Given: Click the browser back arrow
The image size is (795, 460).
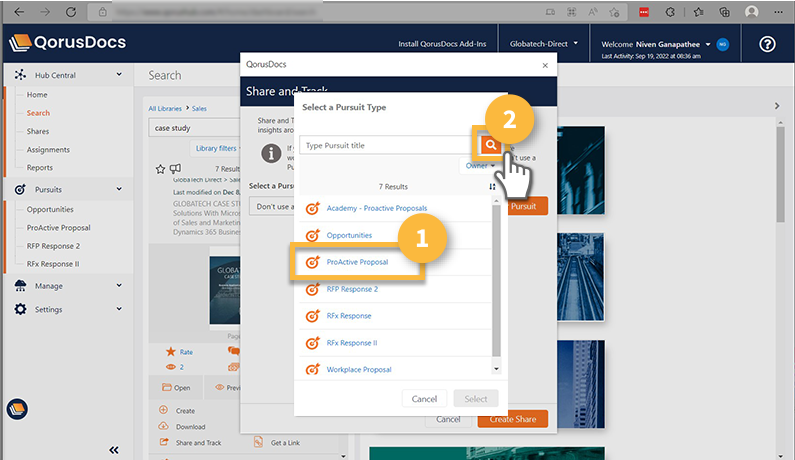Looking at the screenshot, I should point(19,12).
